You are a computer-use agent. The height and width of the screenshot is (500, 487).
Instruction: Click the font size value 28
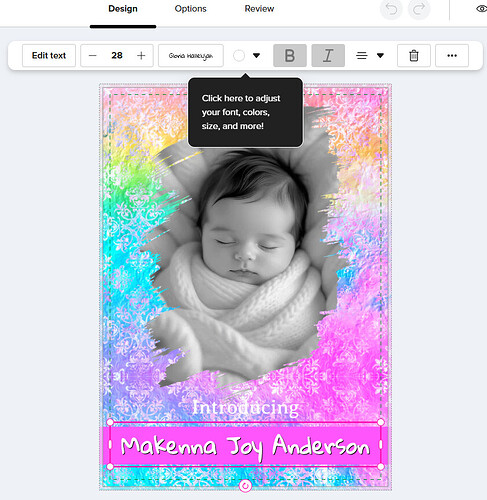(117, 56)
